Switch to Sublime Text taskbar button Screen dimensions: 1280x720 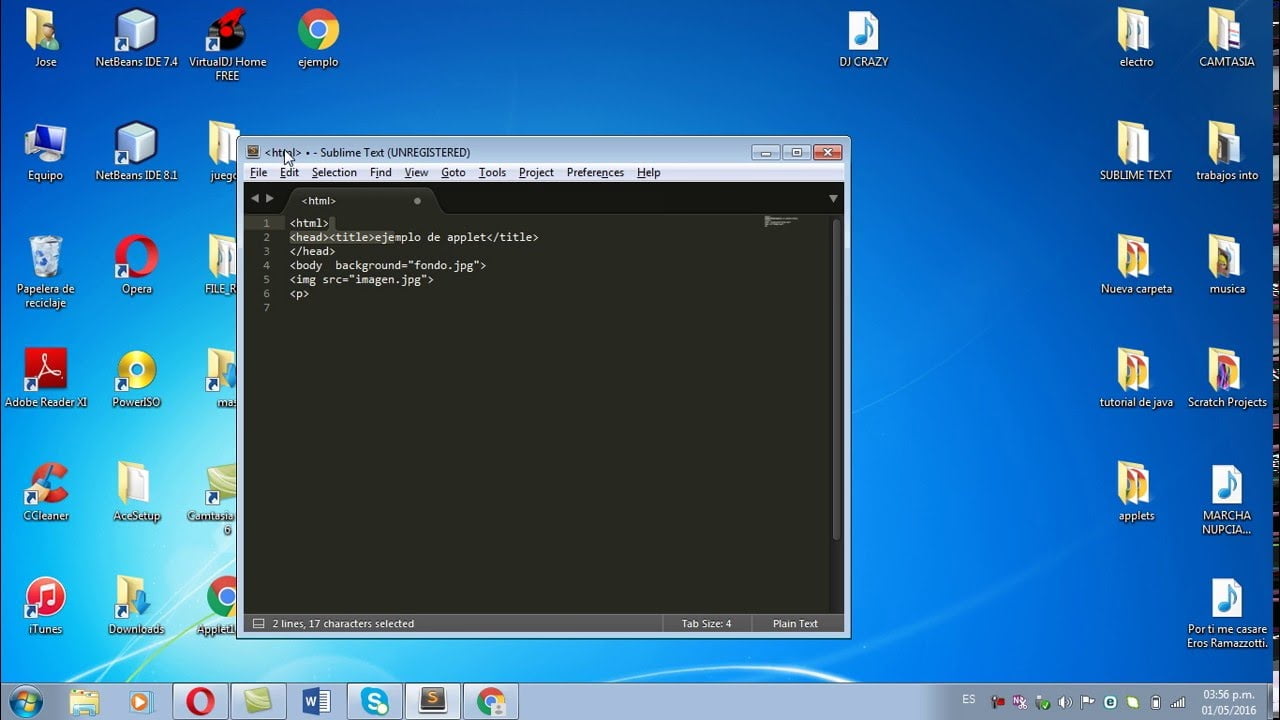432,701
